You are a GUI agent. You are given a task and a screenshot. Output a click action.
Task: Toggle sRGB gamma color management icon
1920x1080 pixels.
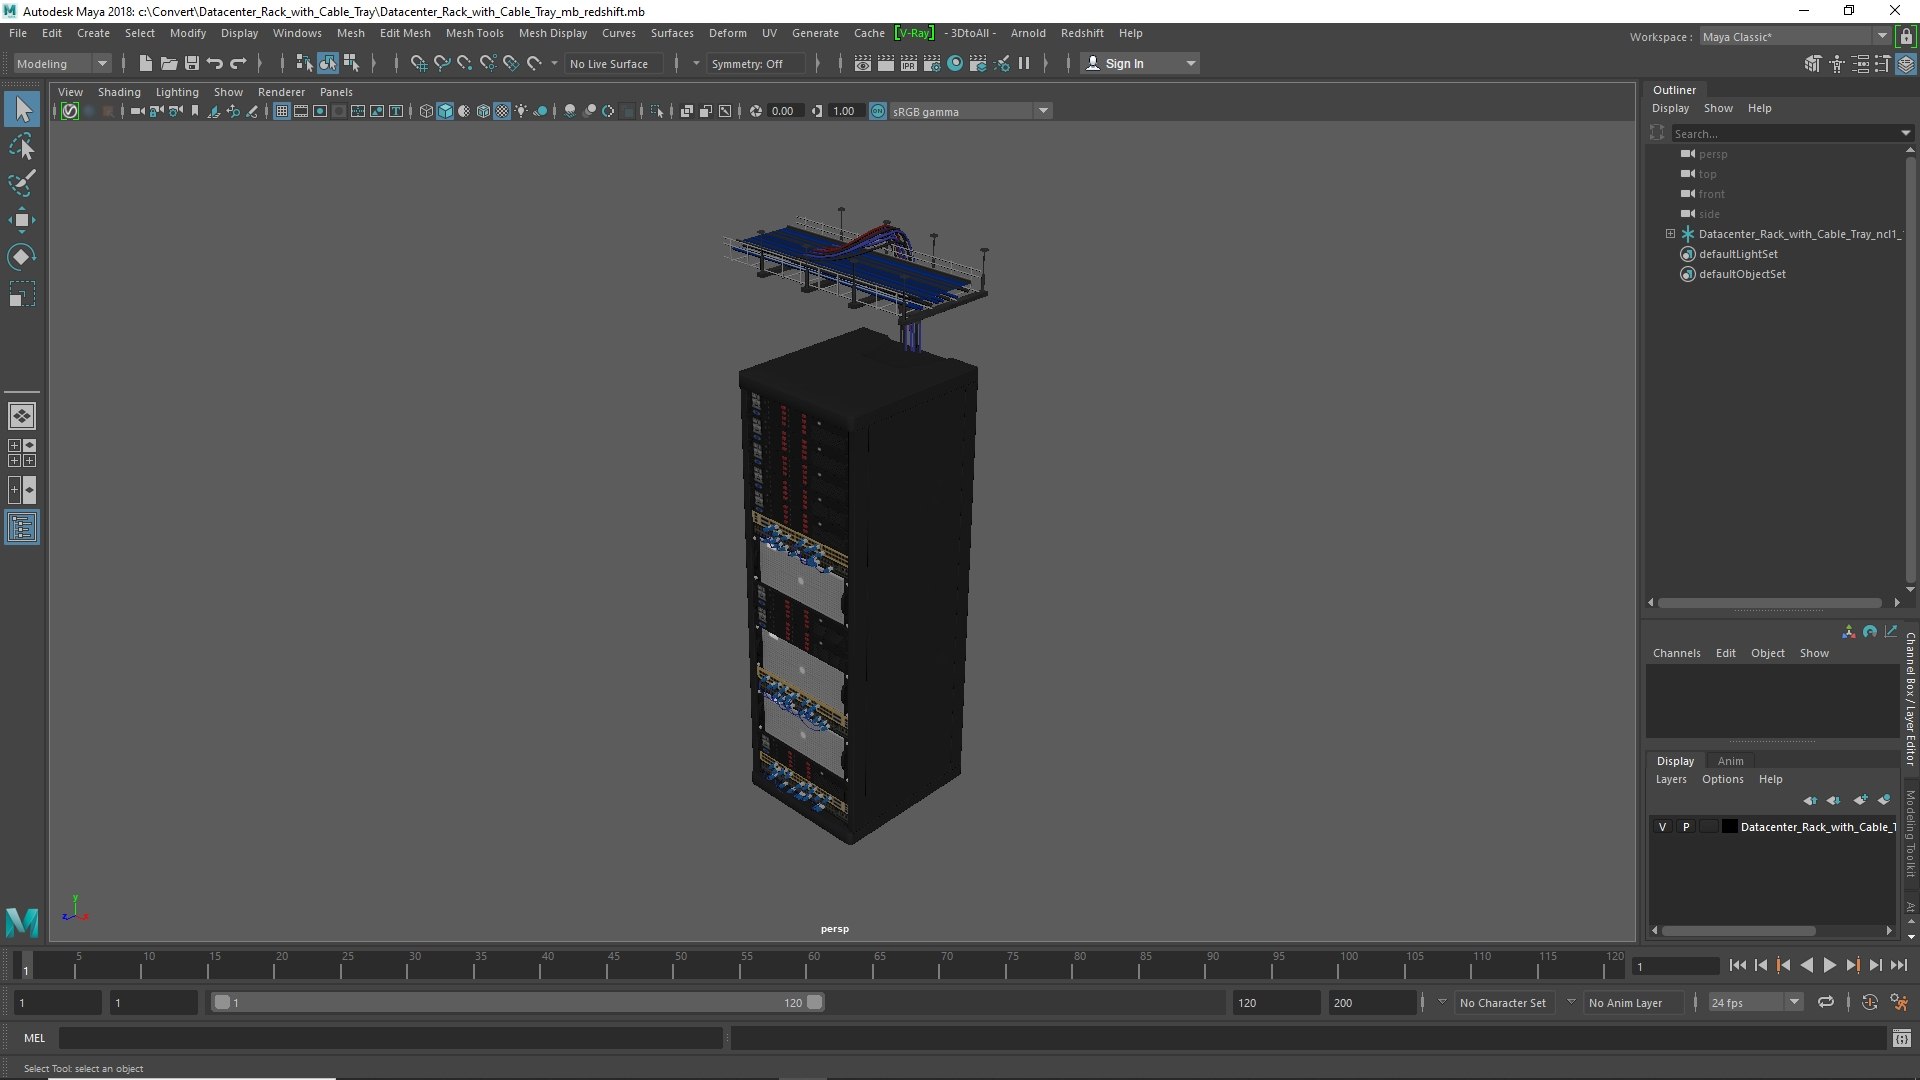tap(878, 111)
